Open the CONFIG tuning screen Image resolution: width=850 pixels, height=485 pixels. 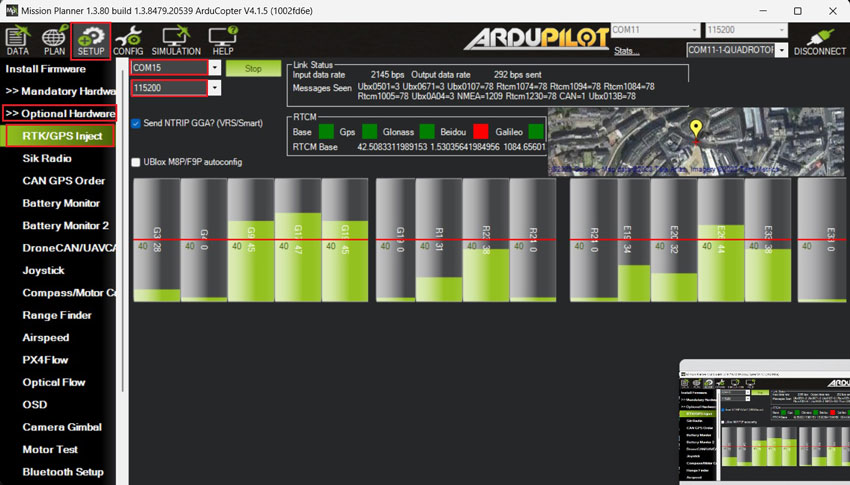tap(128, 41)
